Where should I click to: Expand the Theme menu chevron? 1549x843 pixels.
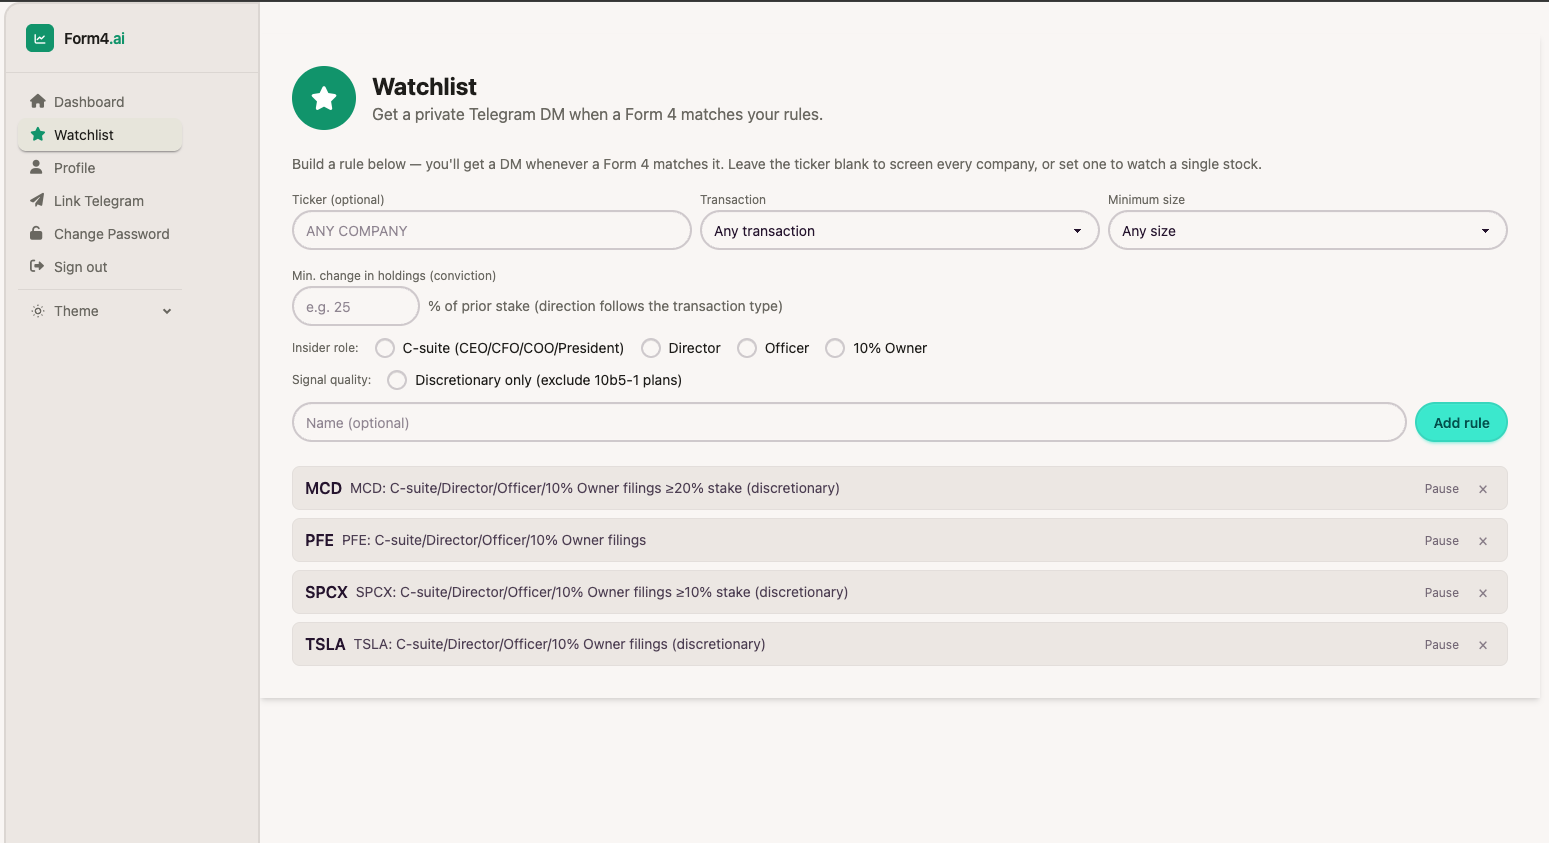point(167,311)
